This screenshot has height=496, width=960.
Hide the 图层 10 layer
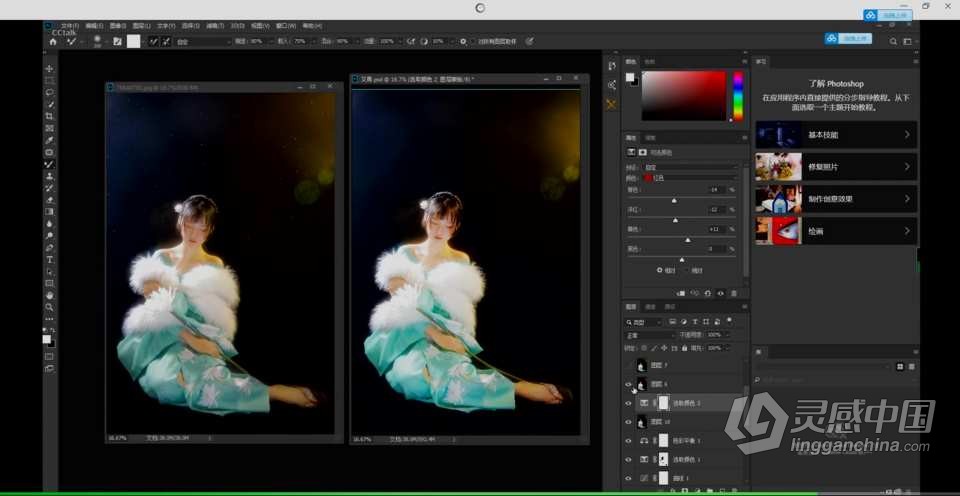pyautogui.click(x=628, y=422)
